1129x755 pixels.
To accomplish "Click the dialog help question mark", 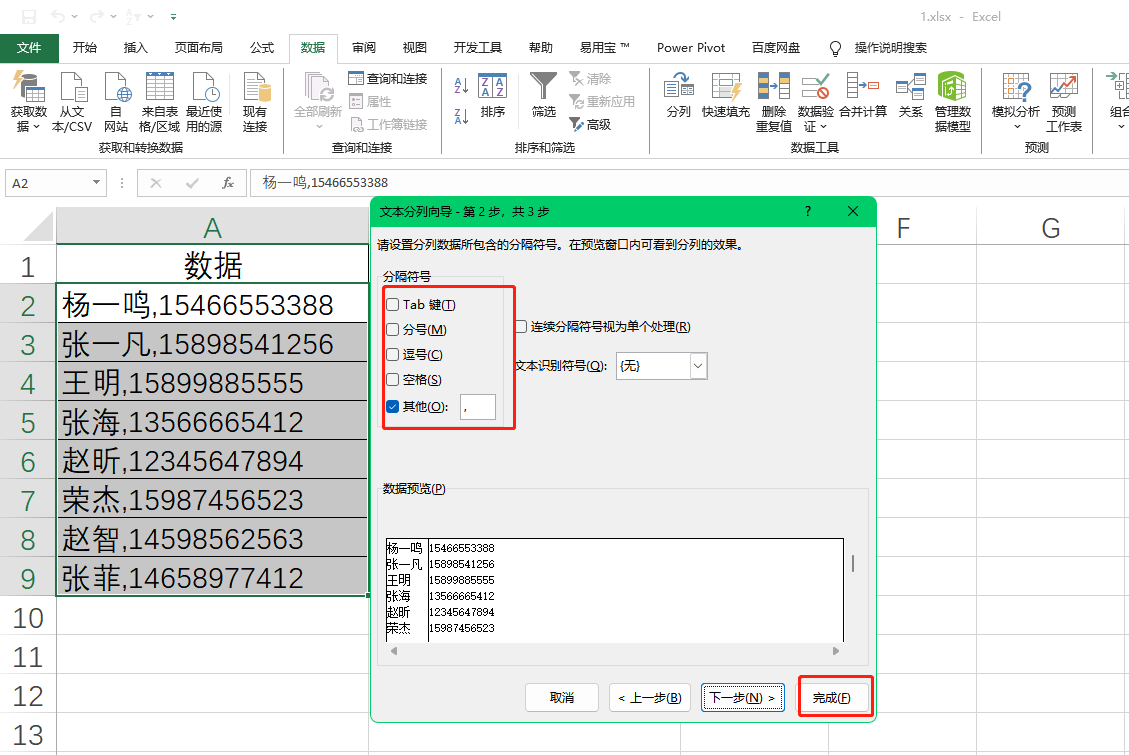I will coord(808,211).
